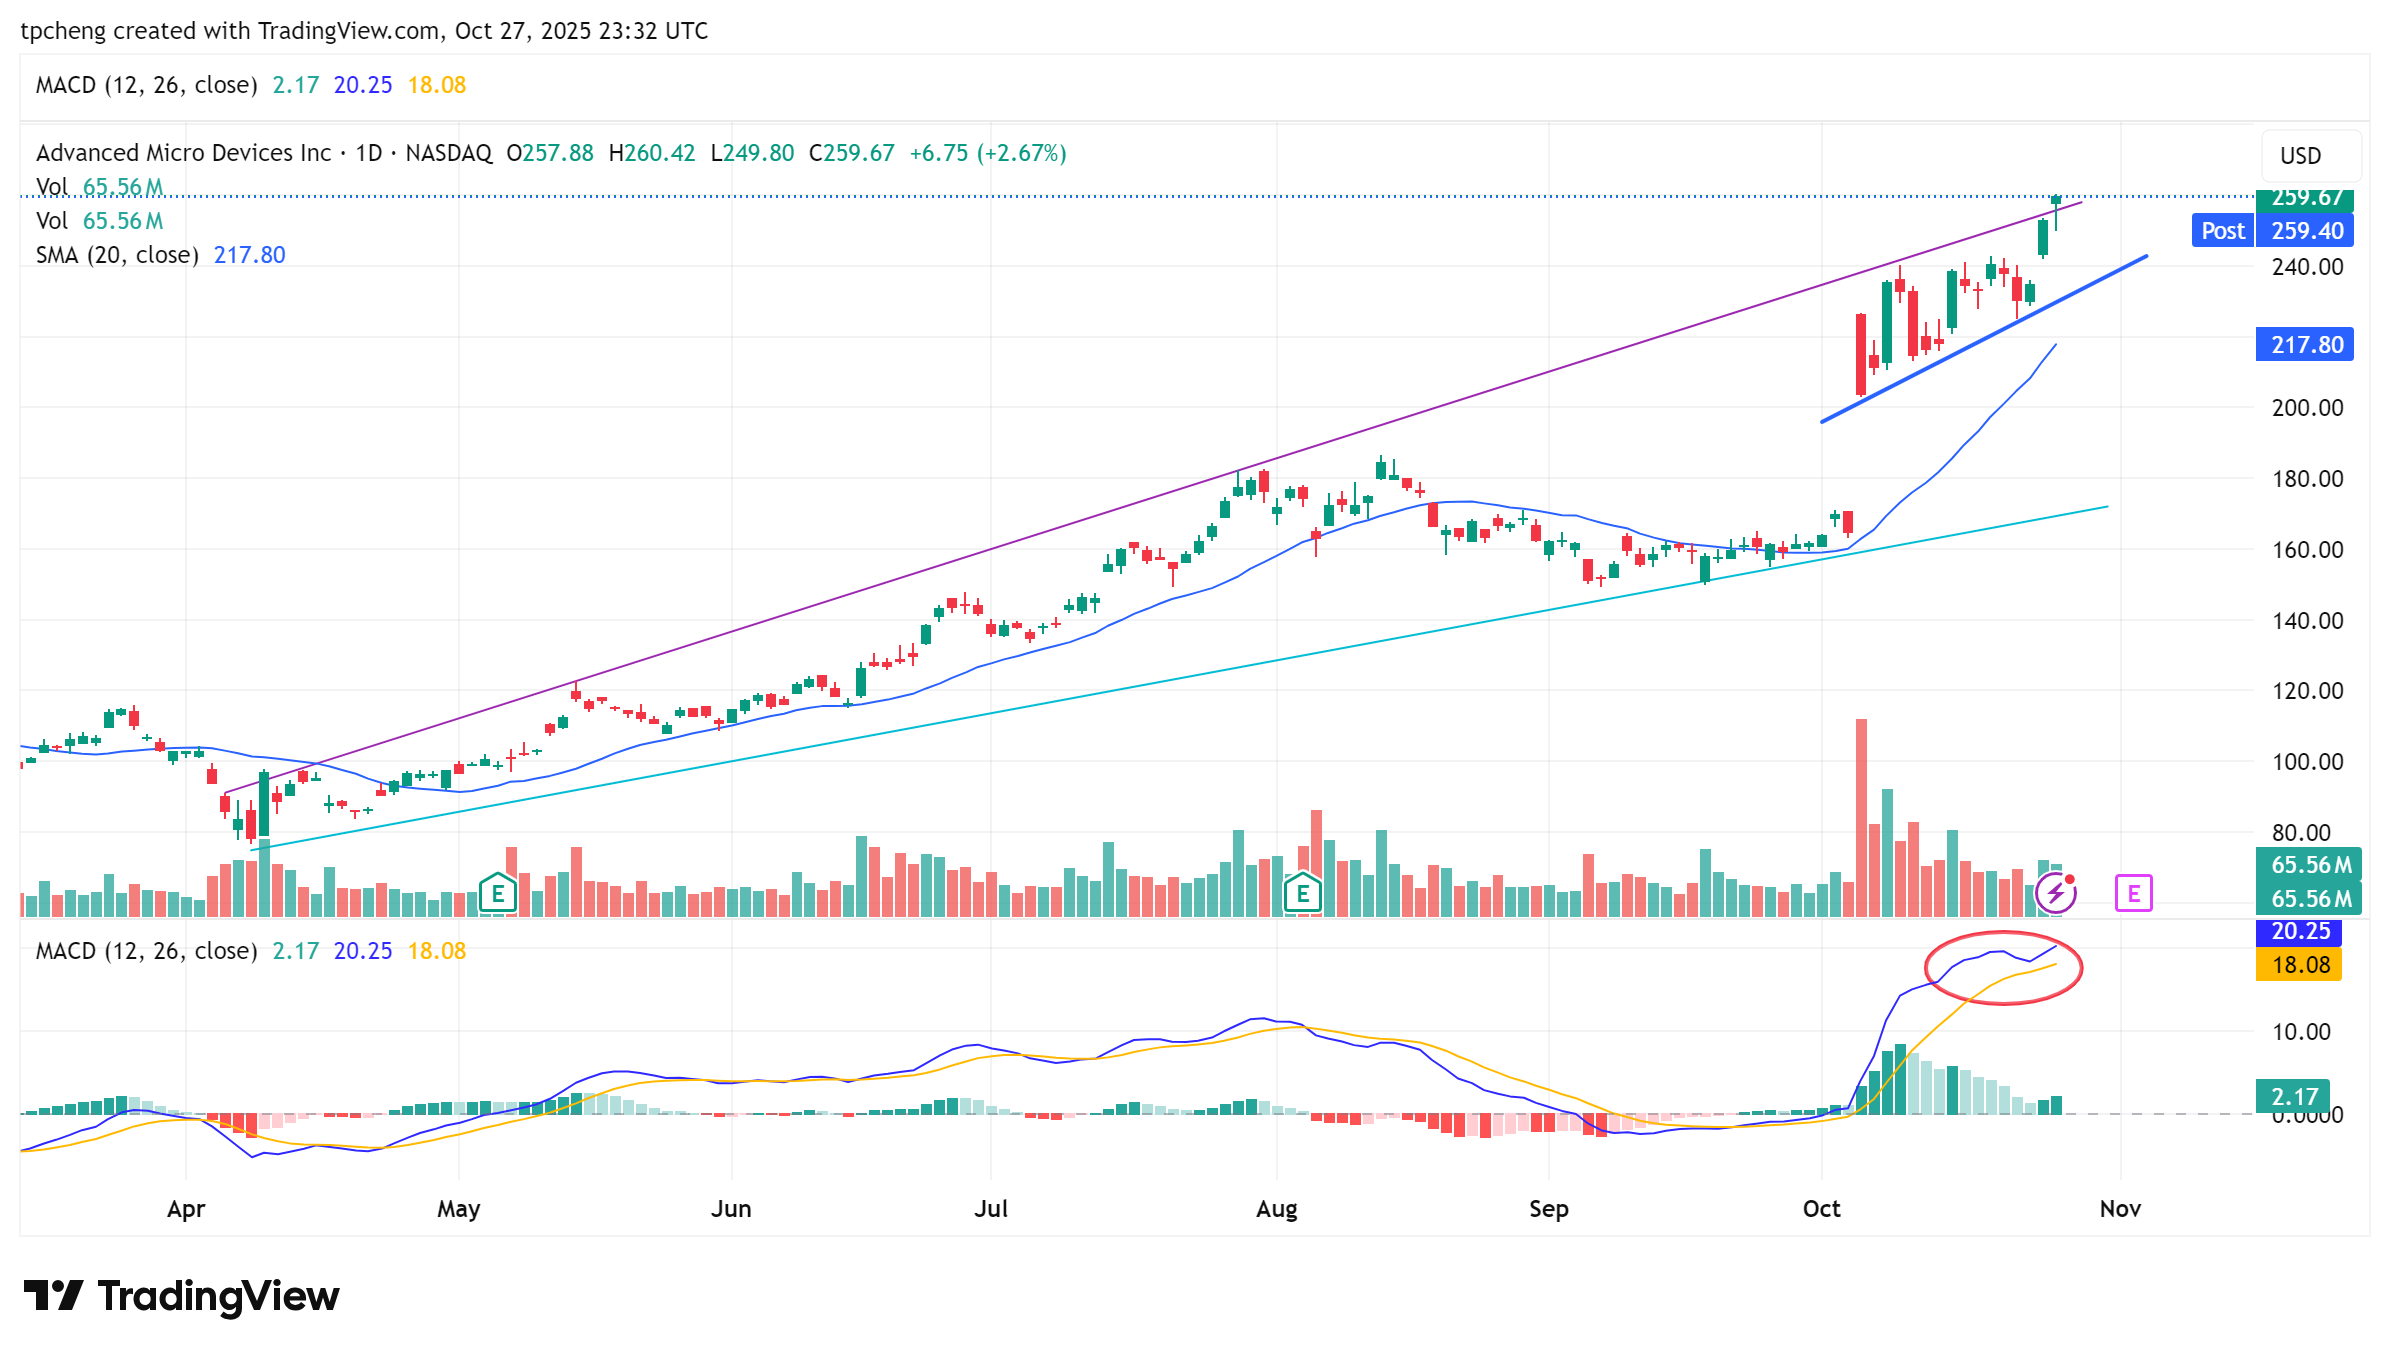The image size is (2390, 1356).
Task: Click the August earnings E marker
Action: 1302,893
